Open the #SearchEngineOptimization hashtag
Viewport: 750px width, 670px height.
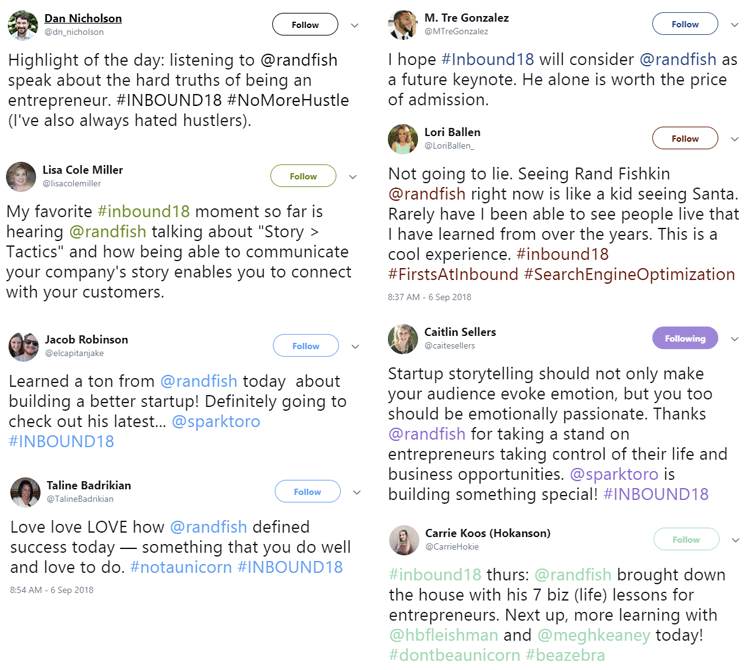pyautogui.click(x=629, y=275)
